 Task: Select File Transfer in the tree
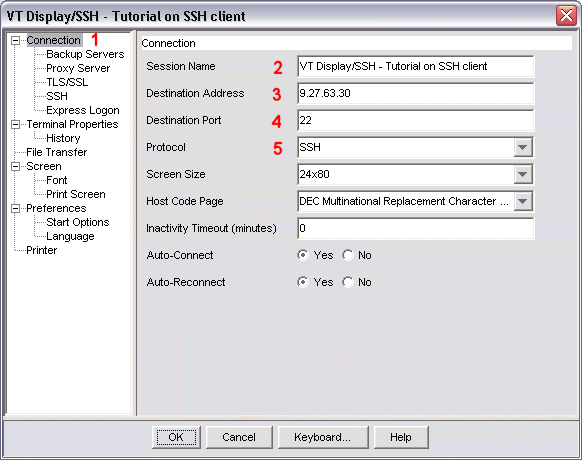[x=56, y=152]
